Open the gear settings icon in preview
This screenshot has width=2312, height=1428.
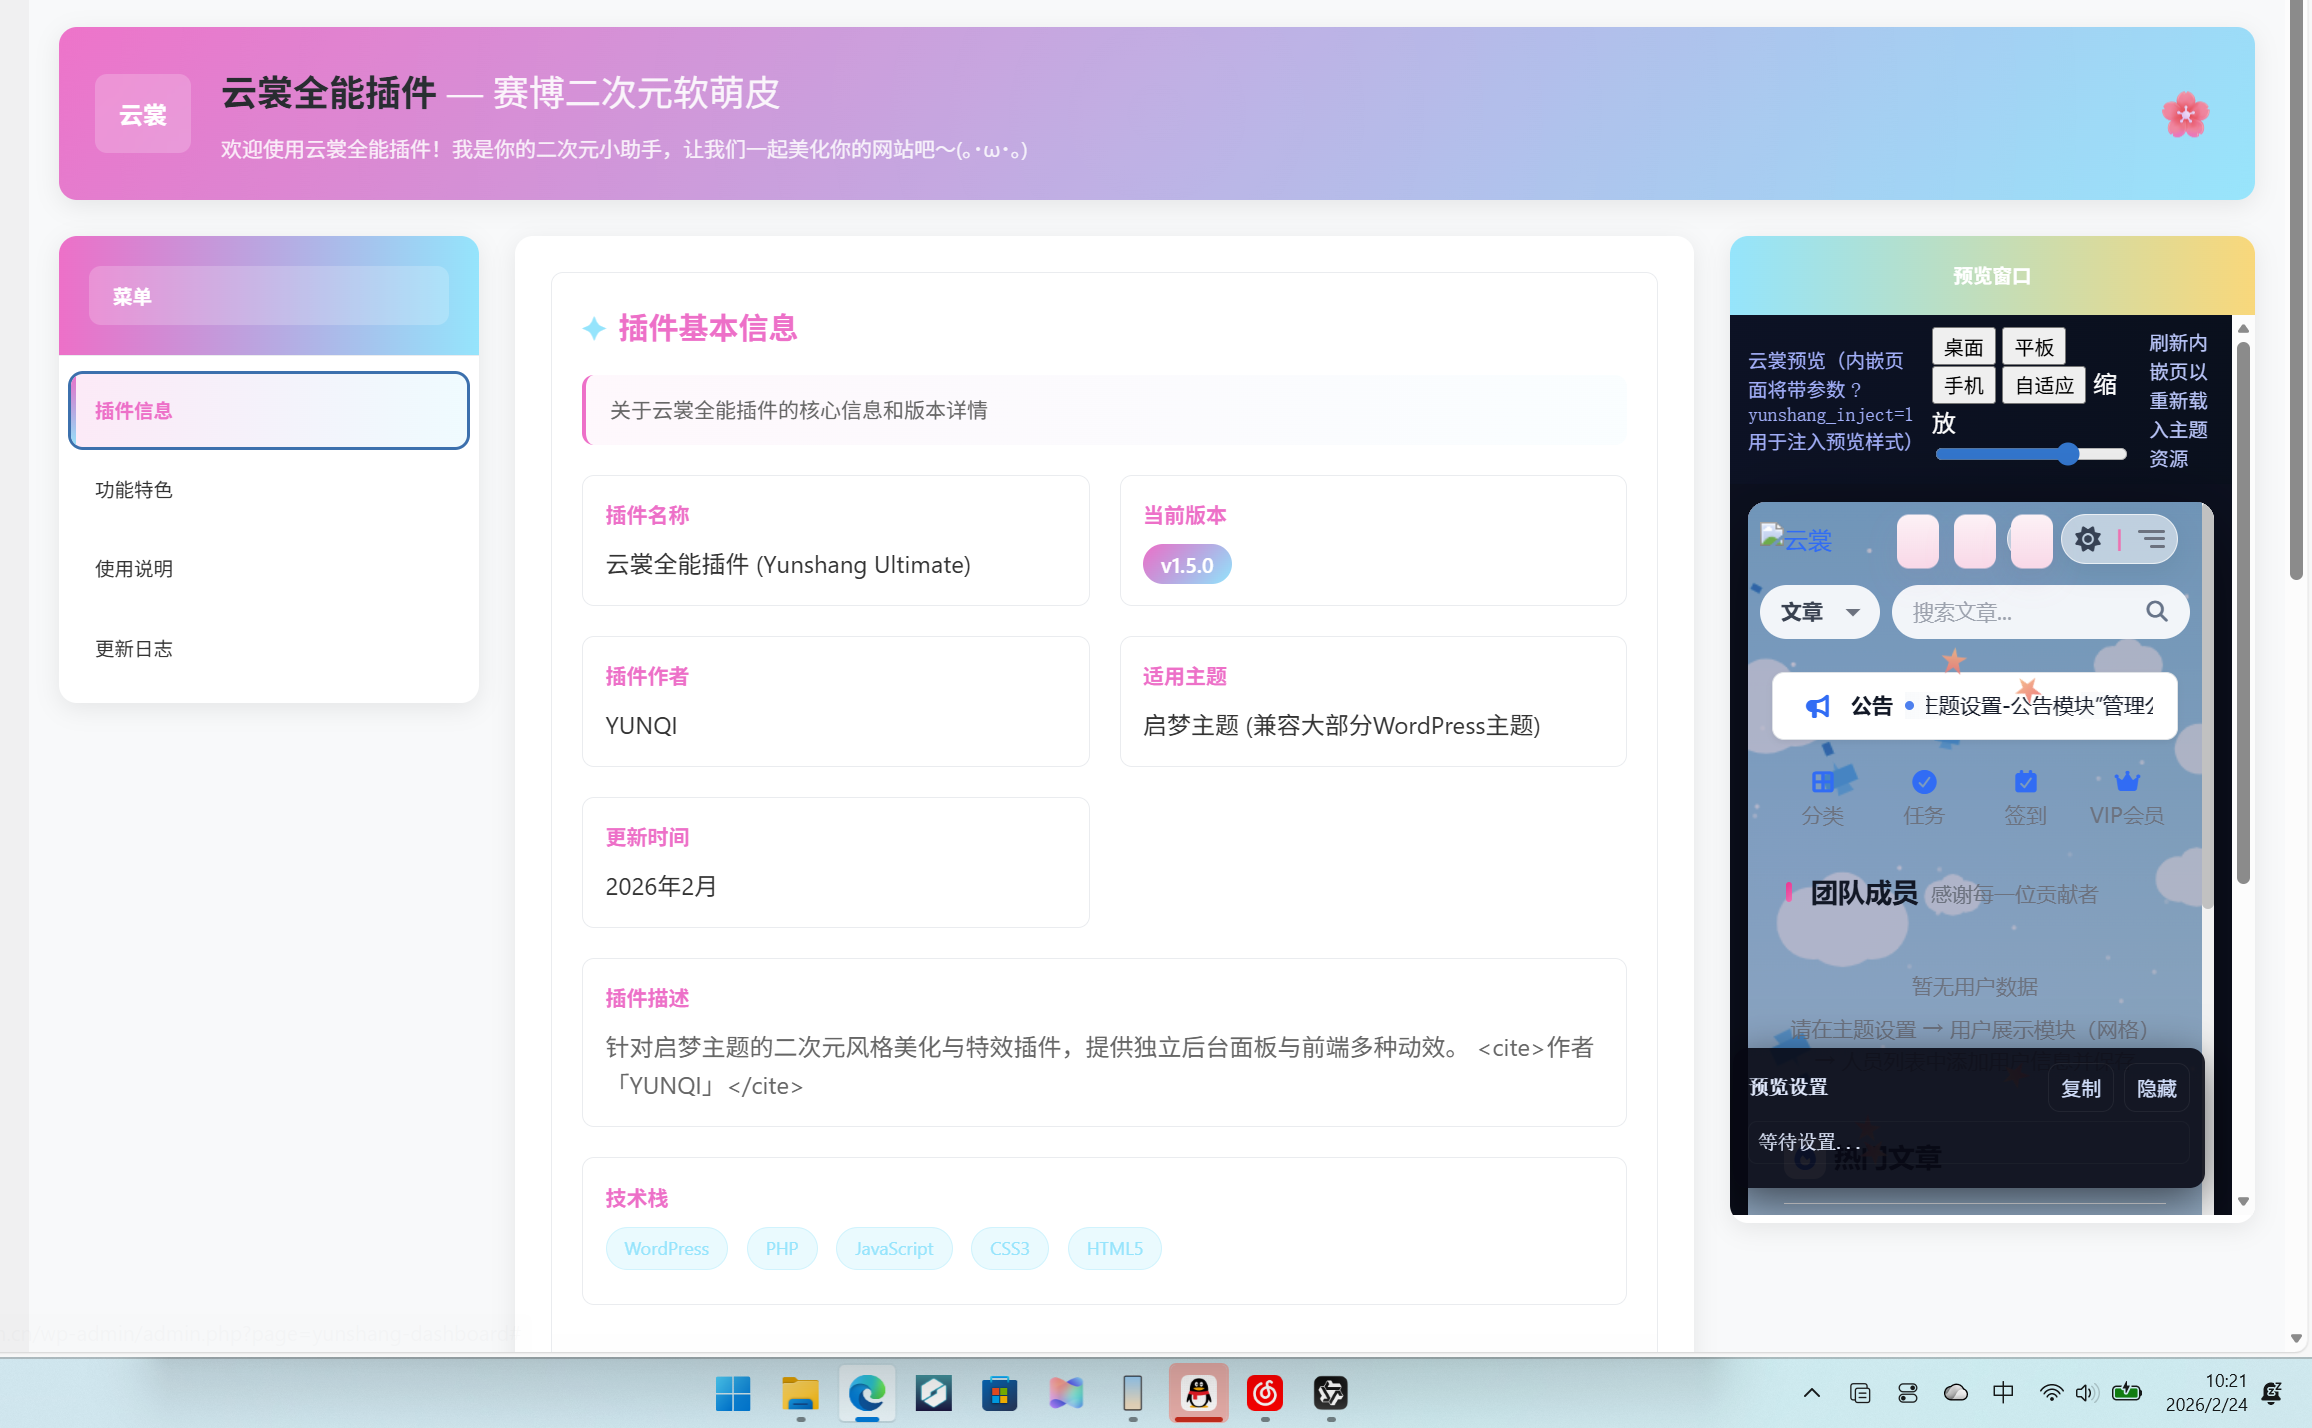[x=2087, y=540]
